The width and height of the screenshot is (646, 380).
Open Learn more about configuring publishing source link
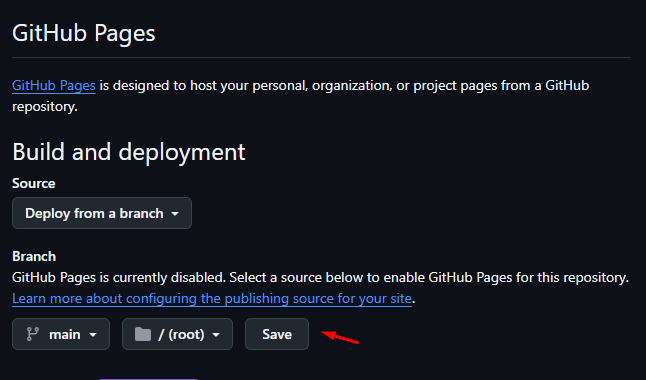[212, 298]
